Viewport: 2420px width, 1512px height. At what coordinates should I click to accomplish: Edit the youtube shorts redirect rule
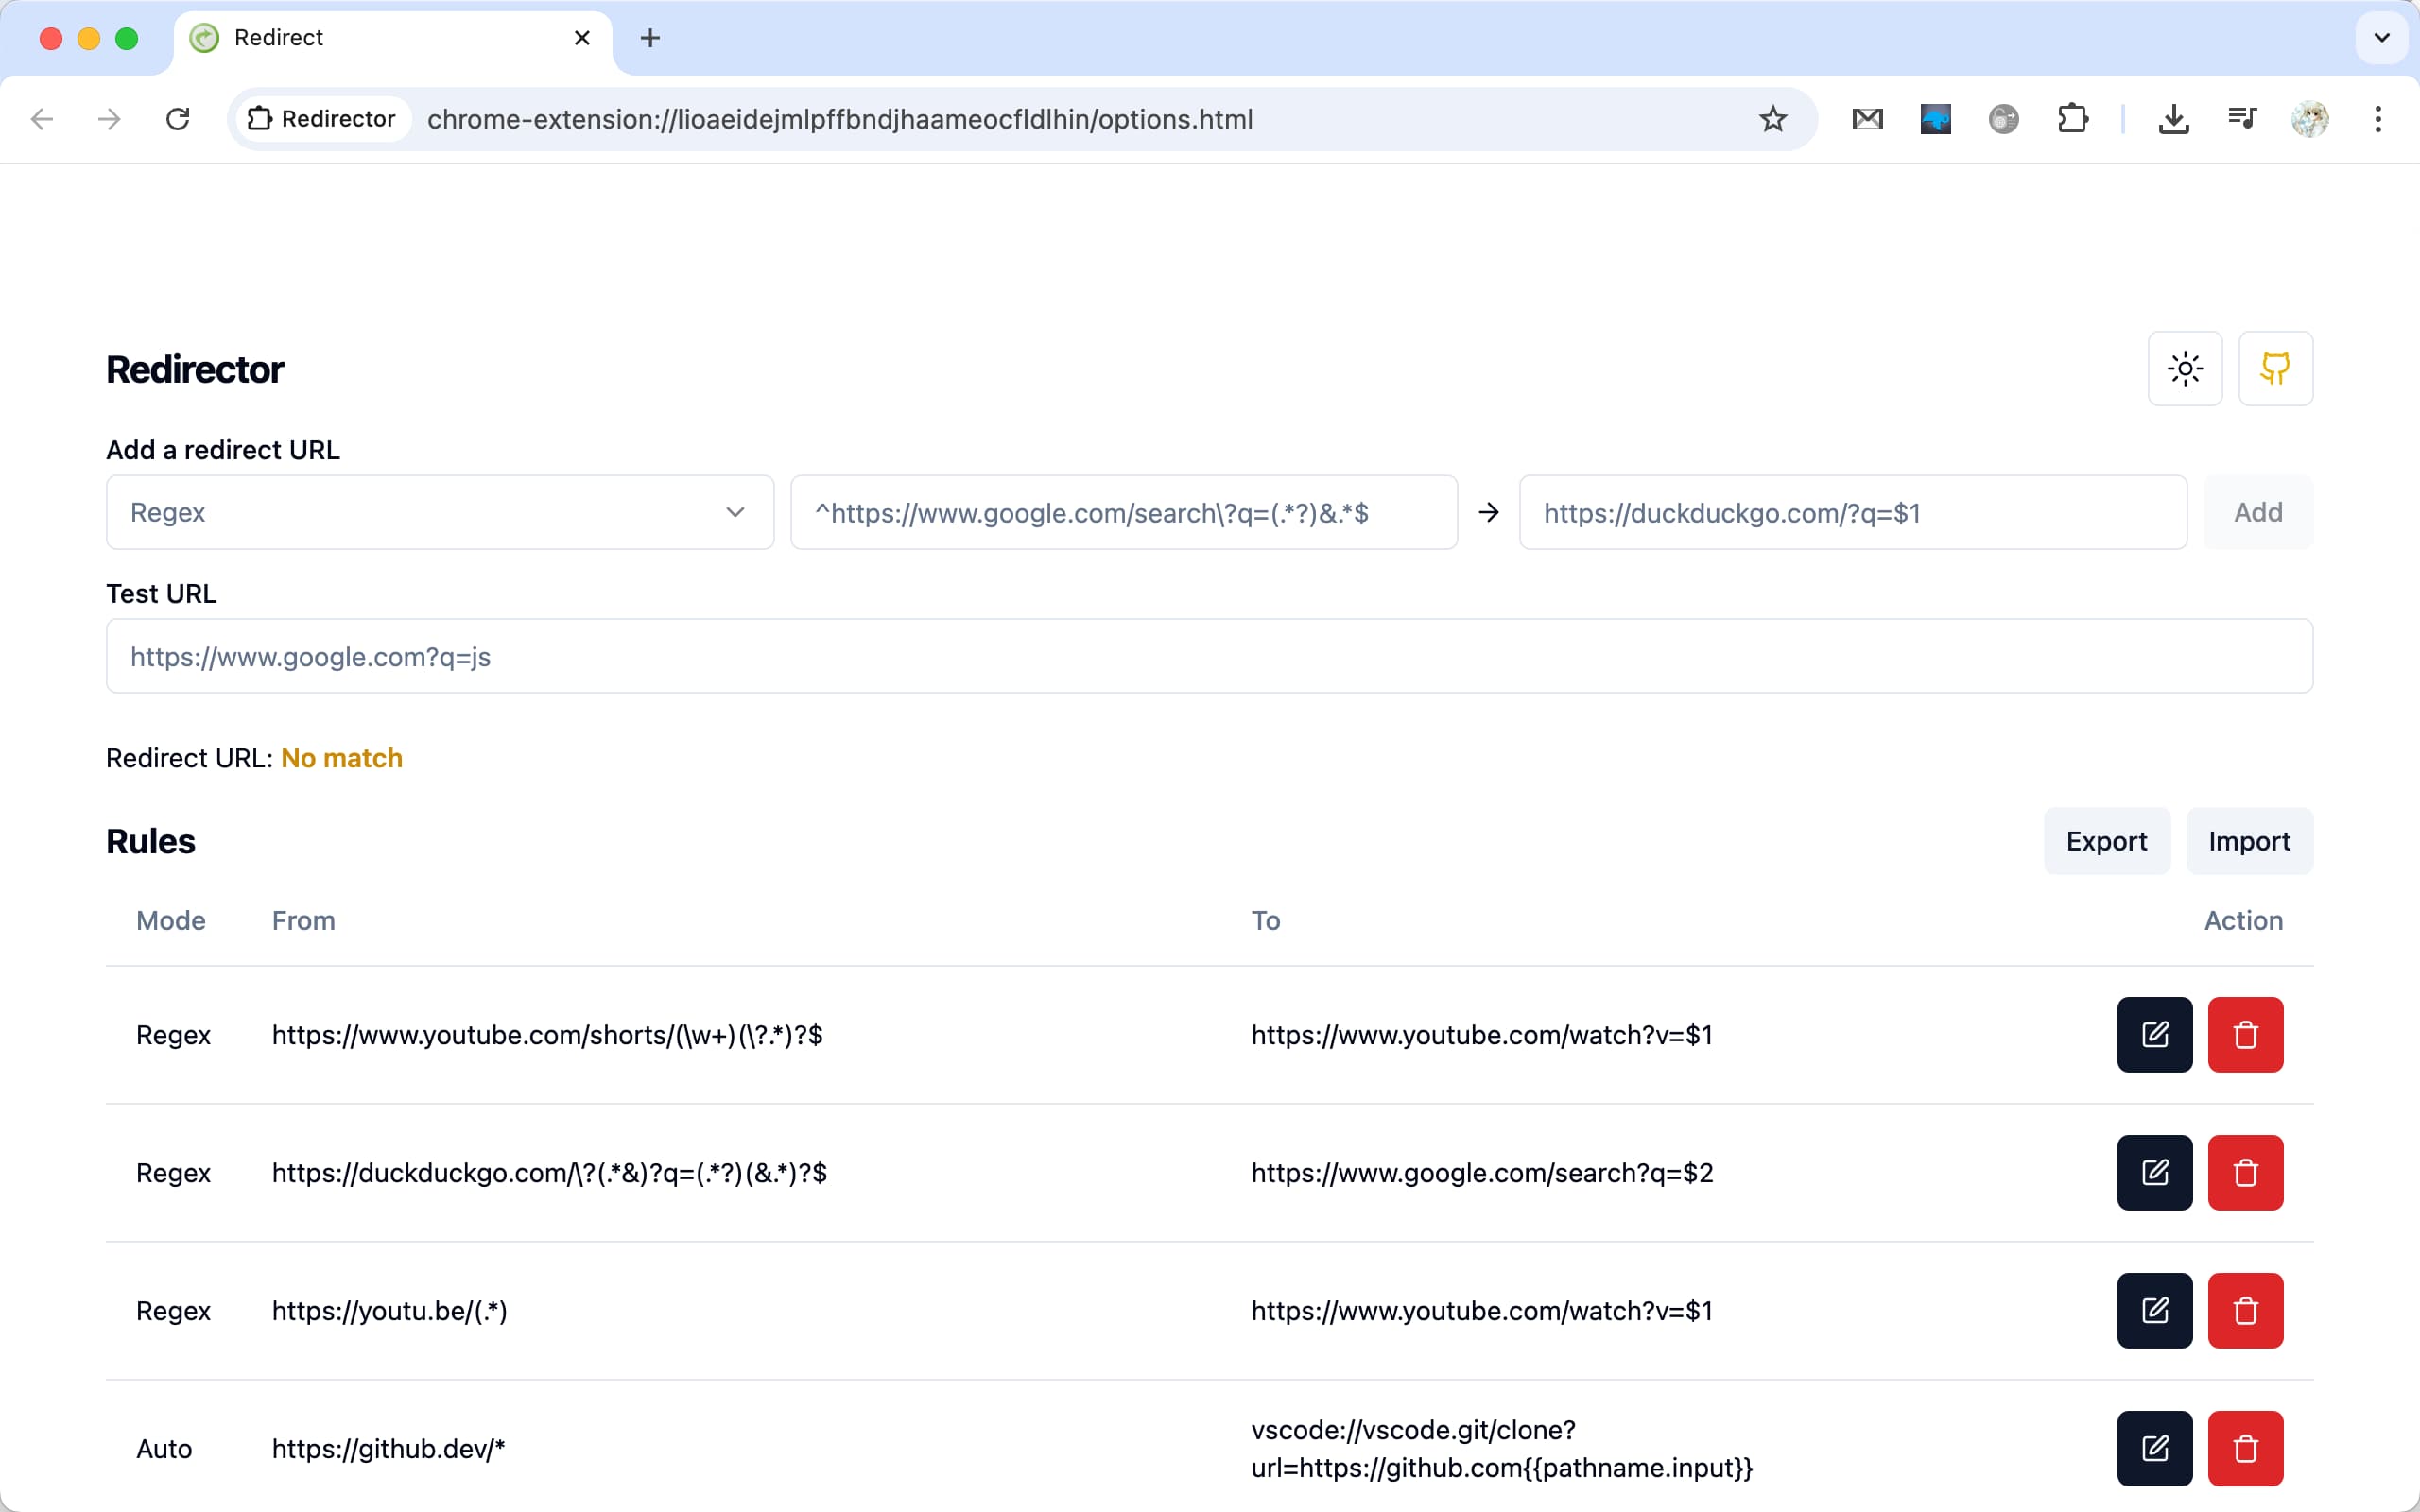pos(2154,1034)
